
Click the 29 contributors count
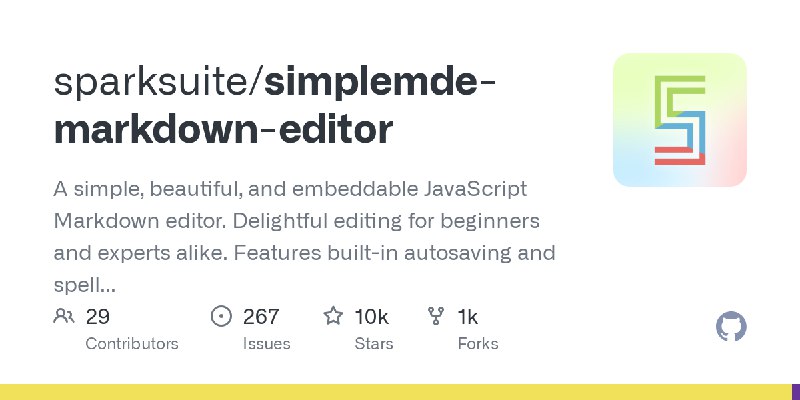(x=97, y=317)
